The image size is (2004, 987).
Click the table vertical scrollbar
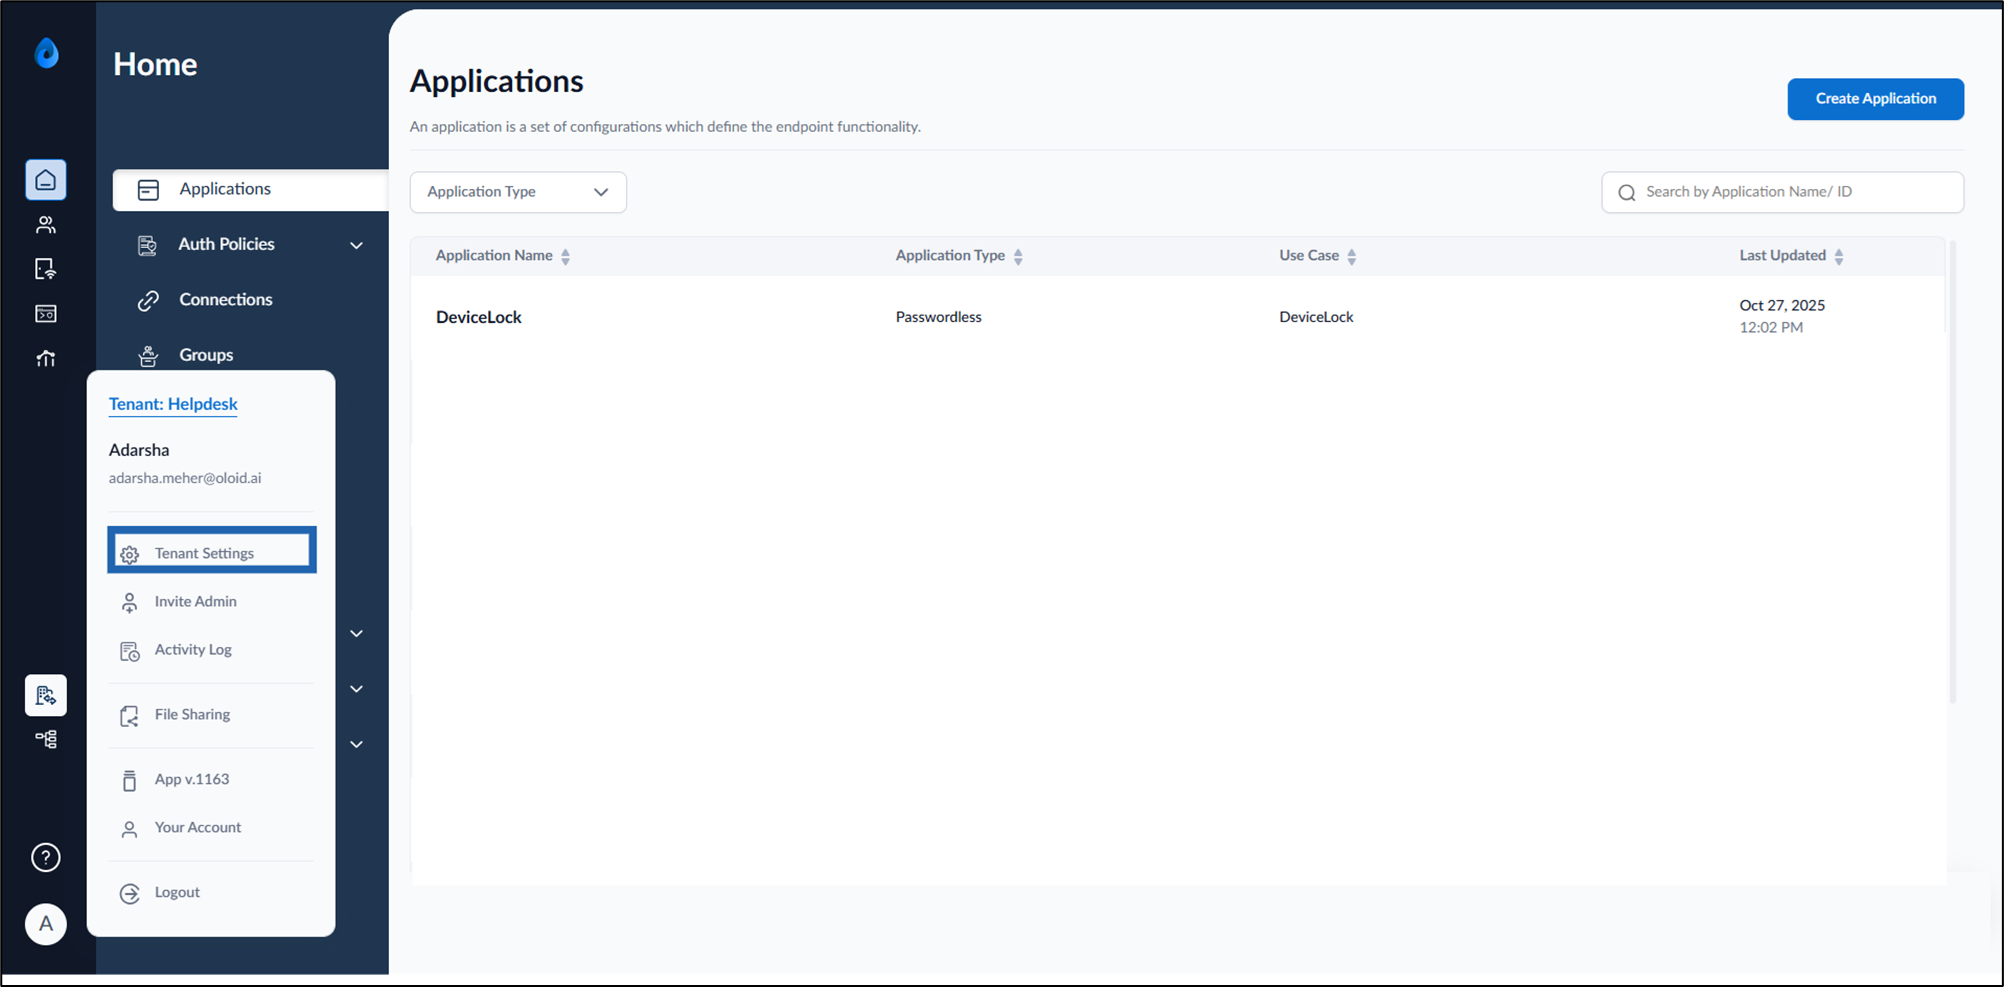[x=1952, y=470]
